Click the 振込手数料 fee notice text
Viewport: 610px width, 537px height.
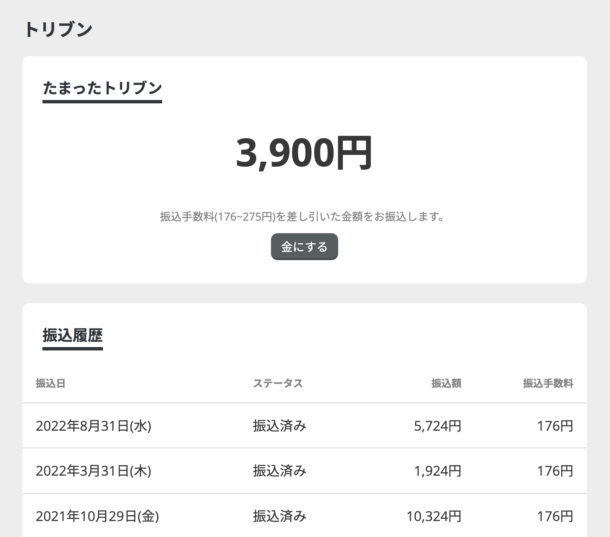point(304,216)
